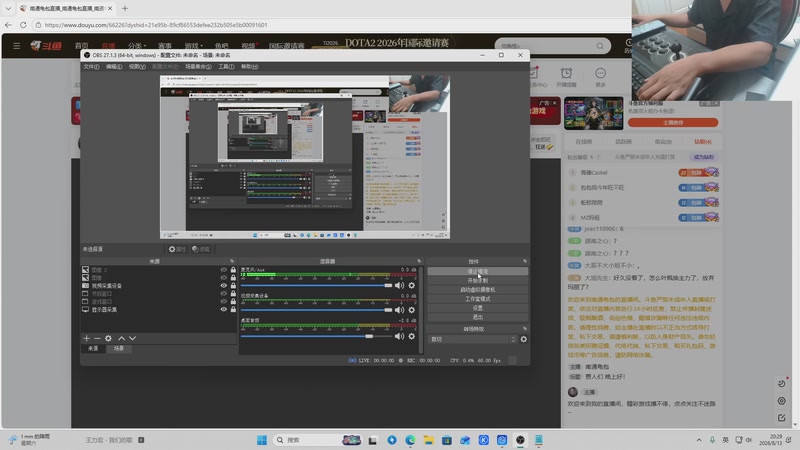Move source down with the down arrow
Screen dimensions: 800x450
click(x=133, y=338)
